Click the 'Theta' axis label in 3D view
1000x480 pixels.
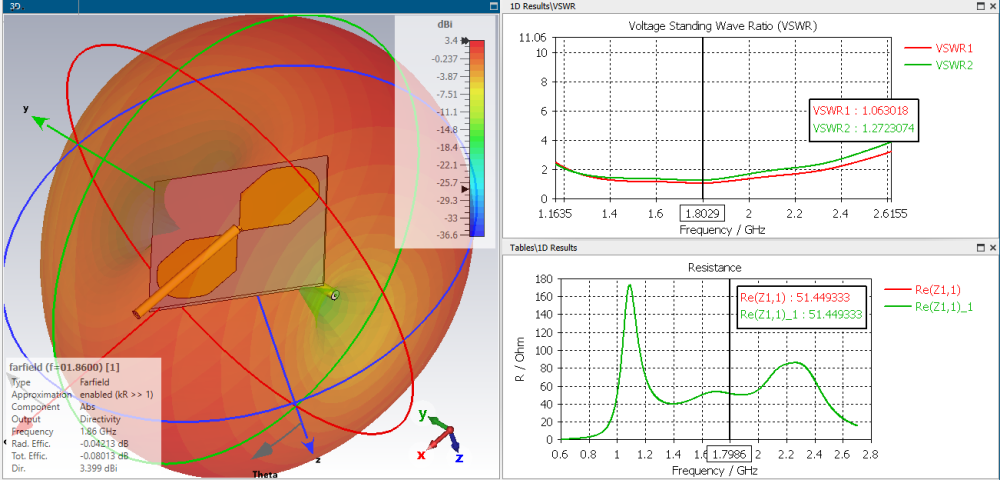tap(265, 474)
